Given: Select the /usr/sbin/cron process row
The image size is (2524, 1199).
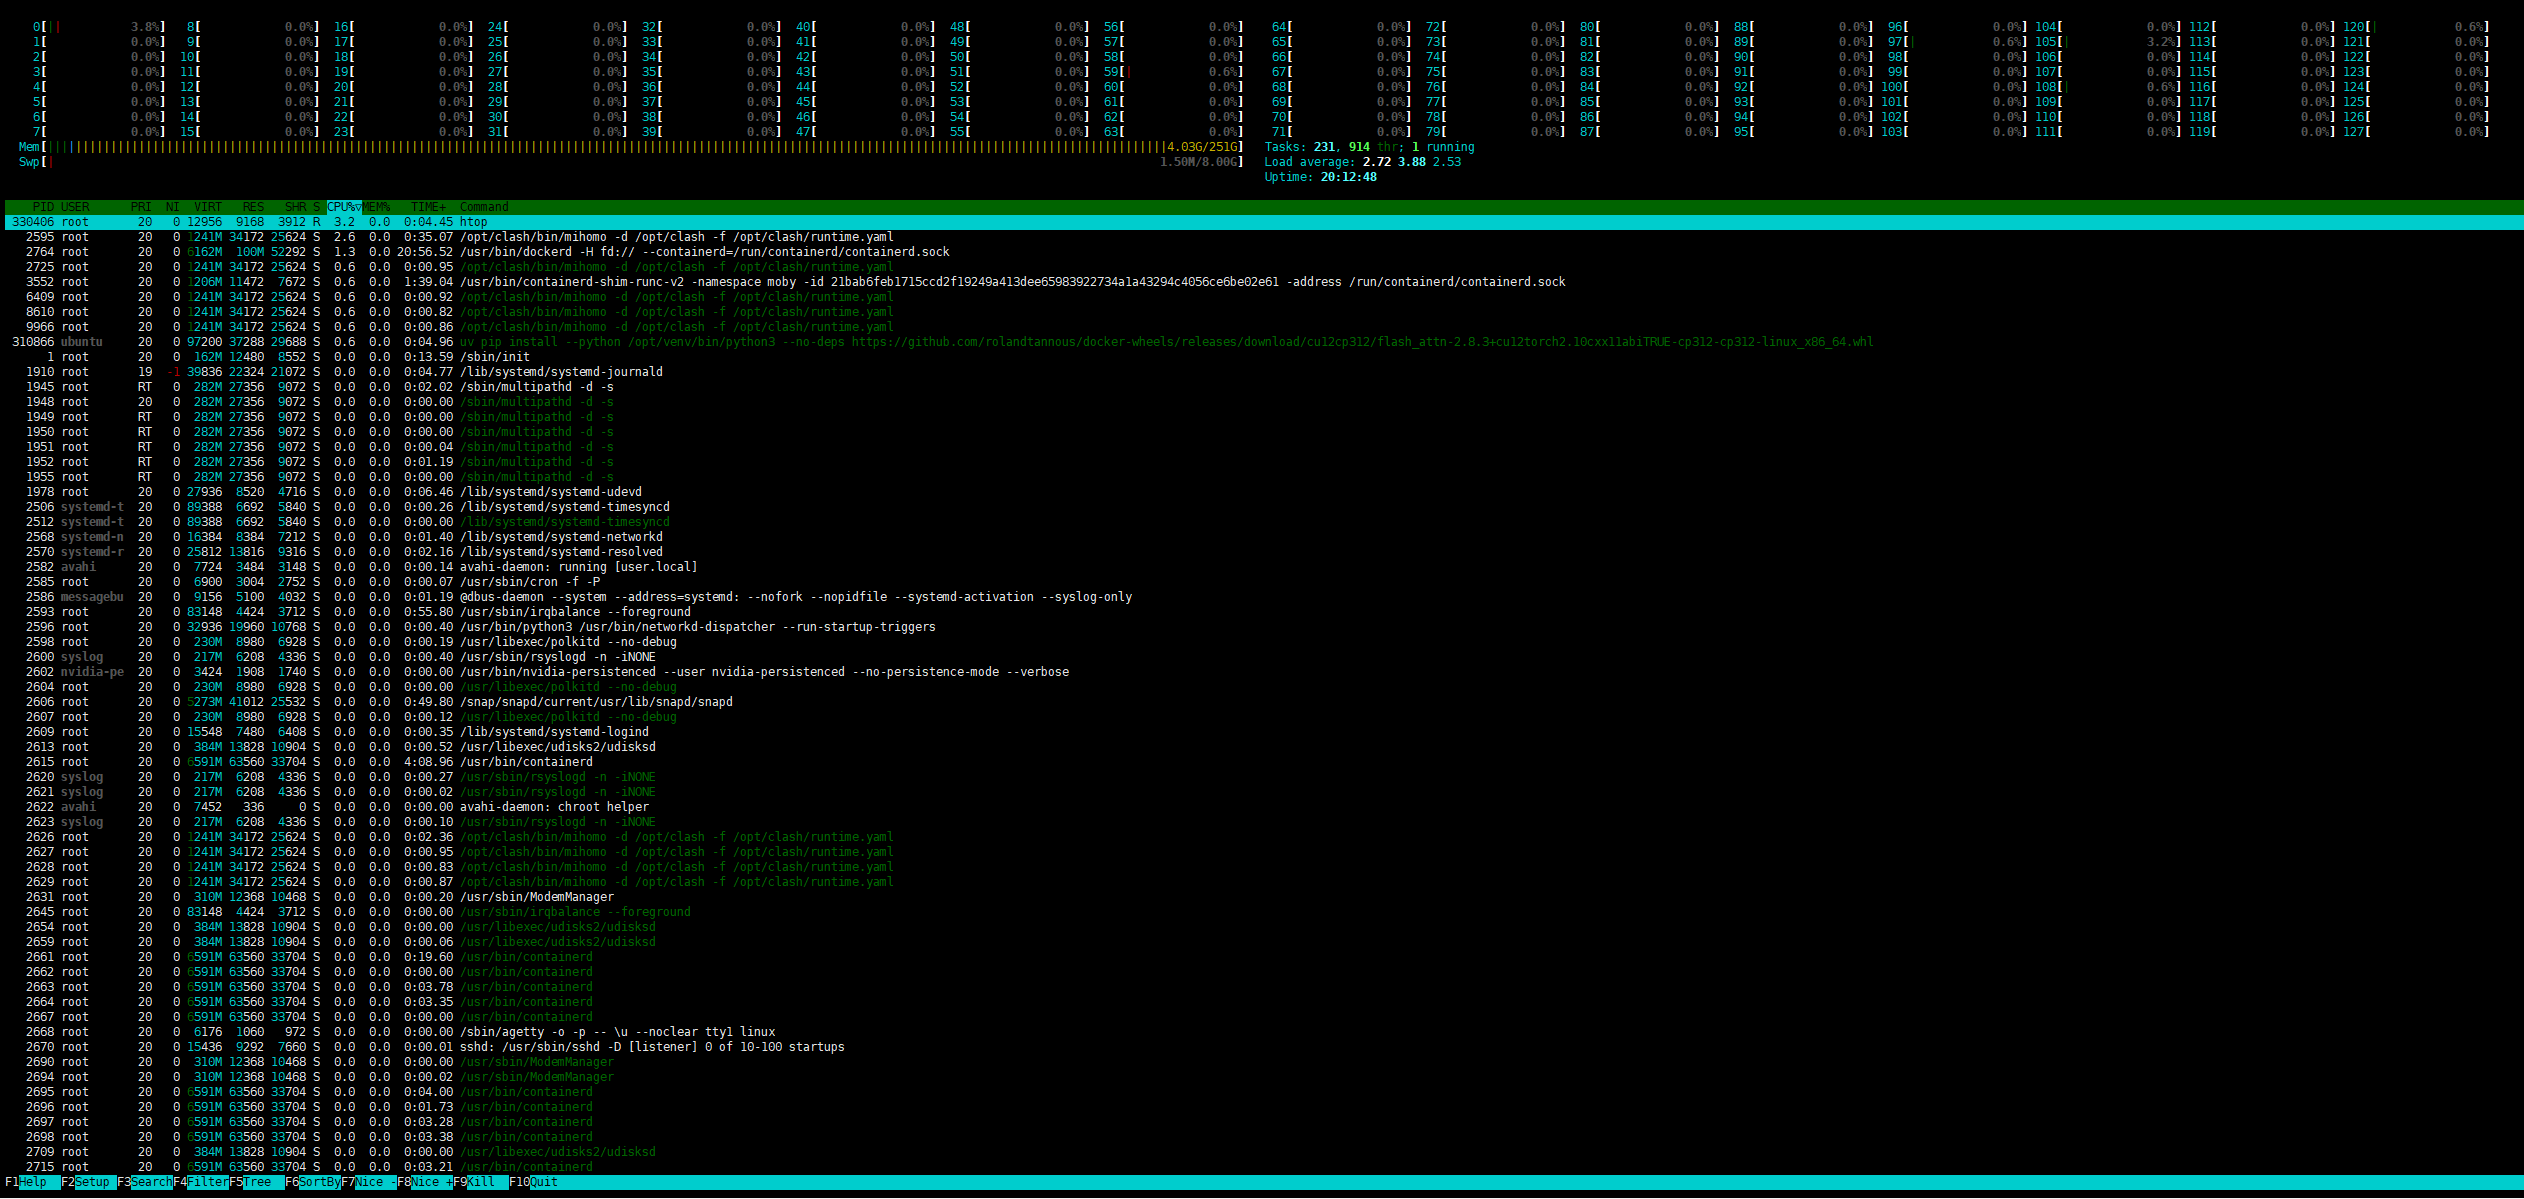Looking at the screenshot, I should [1262, 582].
